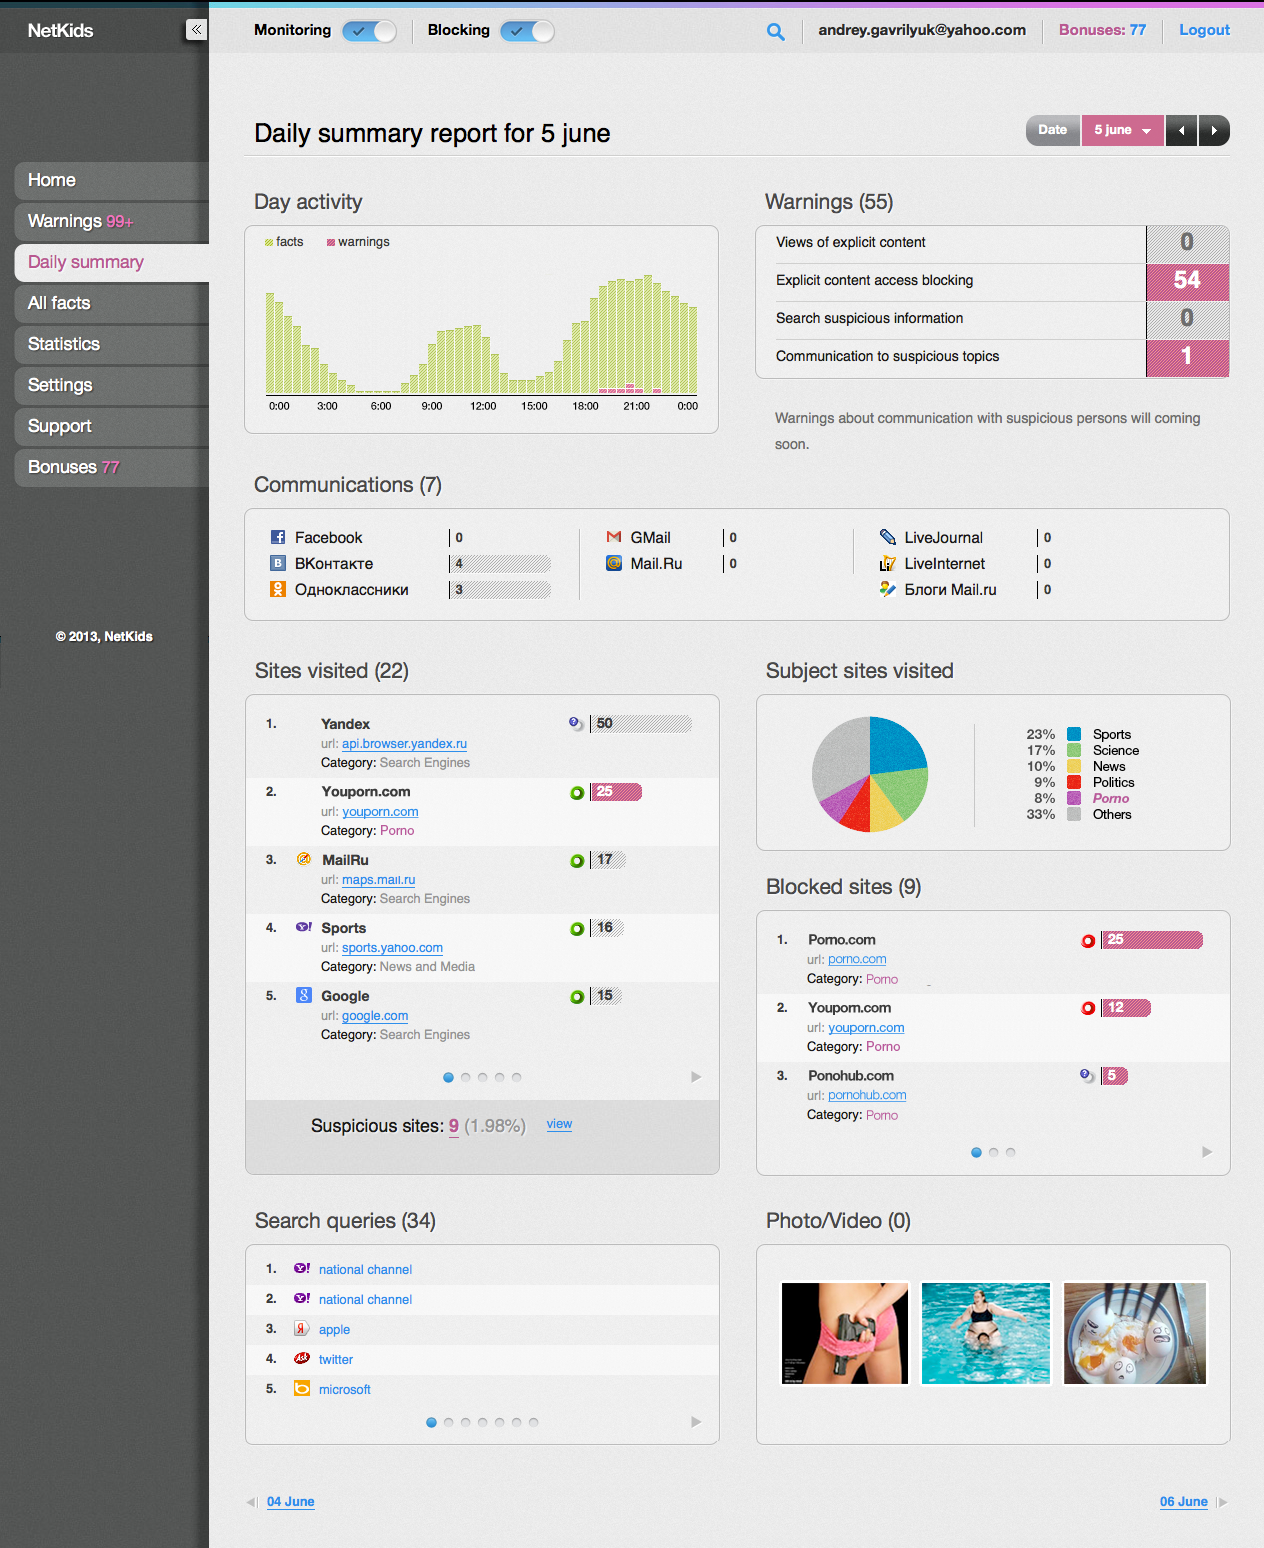The height and width of the screenshot is (1548, 1264).
Task: Open the pool swimmer photo thumbnail
Action: pyautogui.click(x=986, y=1333)
